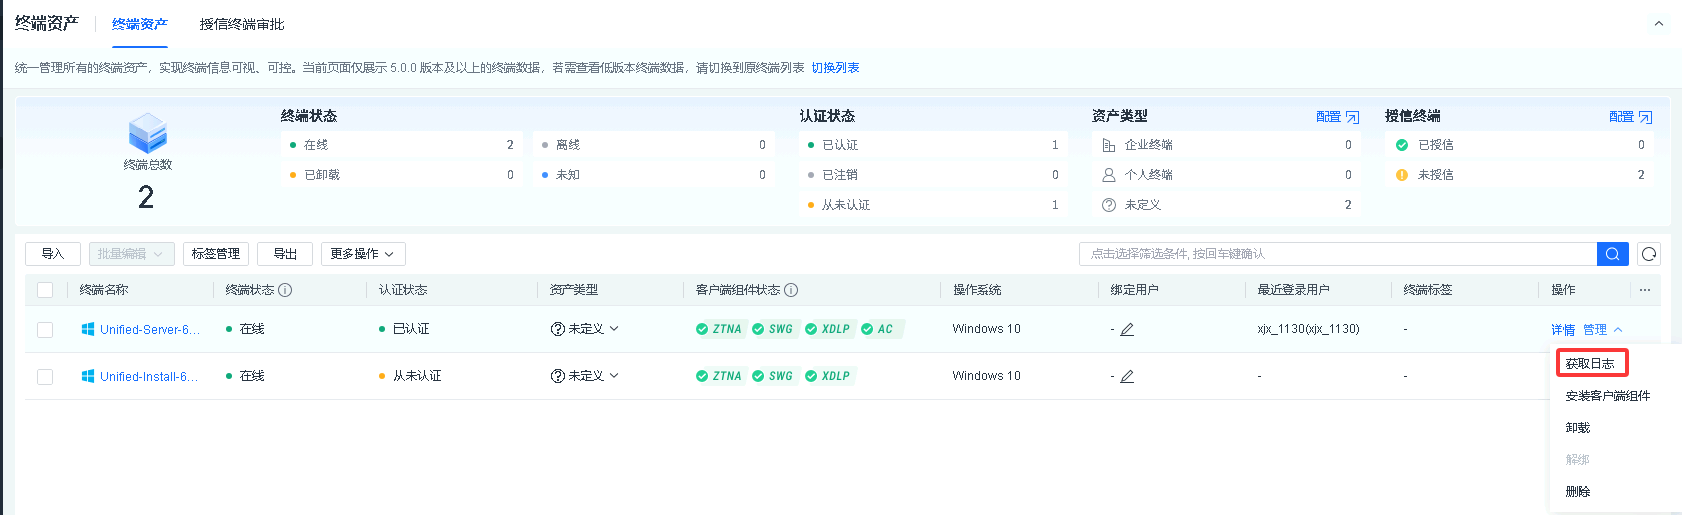Click edit pencil for Unified-Install bound user
Image resolution: width=1682 pixels, height=515 pixels.
(x=1127, y=377)
